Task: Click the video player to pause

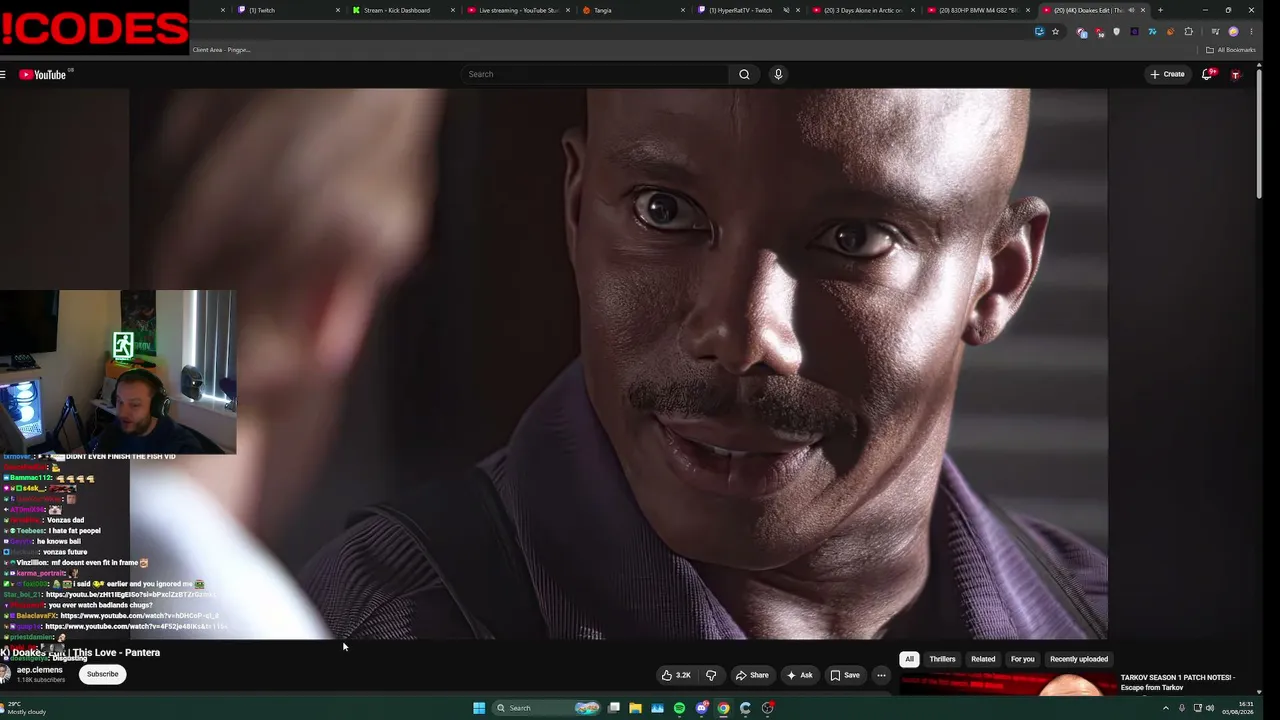Action: [x=618, y=364]
